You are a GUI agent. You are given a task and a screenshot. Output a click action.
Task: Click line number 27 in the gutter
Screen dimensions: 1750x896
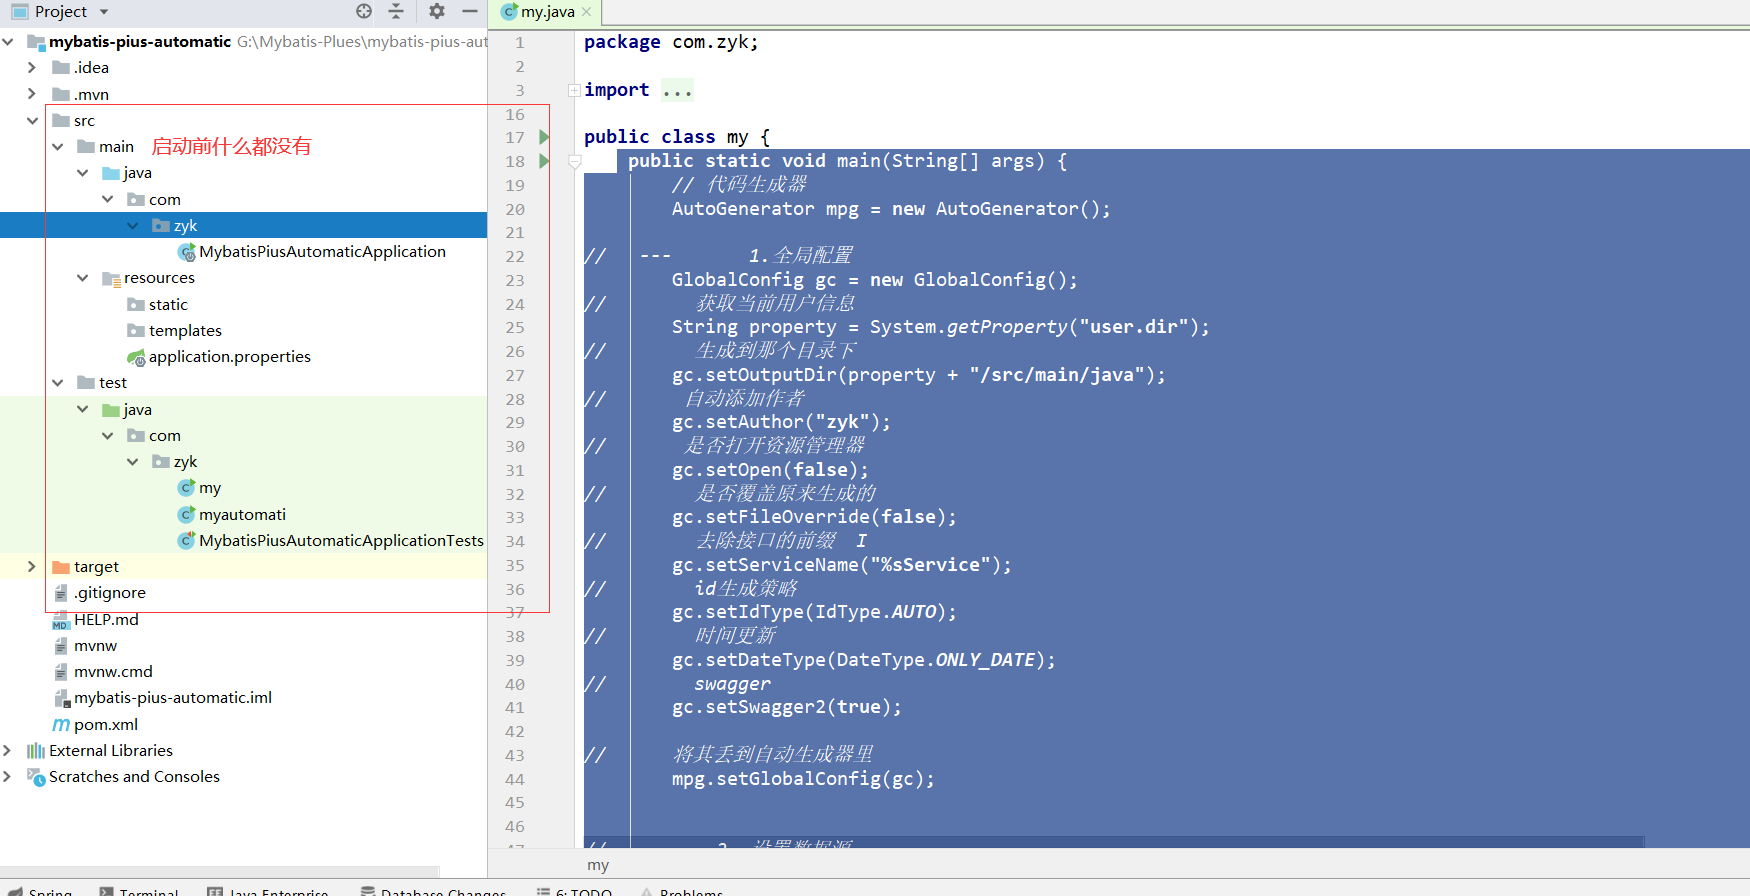tap(515, 375)
